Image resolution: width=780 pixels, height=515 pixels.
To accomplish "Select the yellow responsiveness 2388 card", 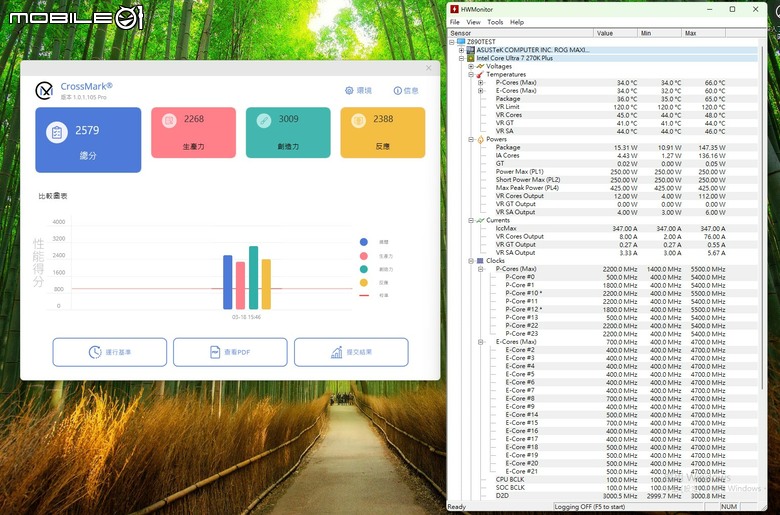I will point(383,132).
